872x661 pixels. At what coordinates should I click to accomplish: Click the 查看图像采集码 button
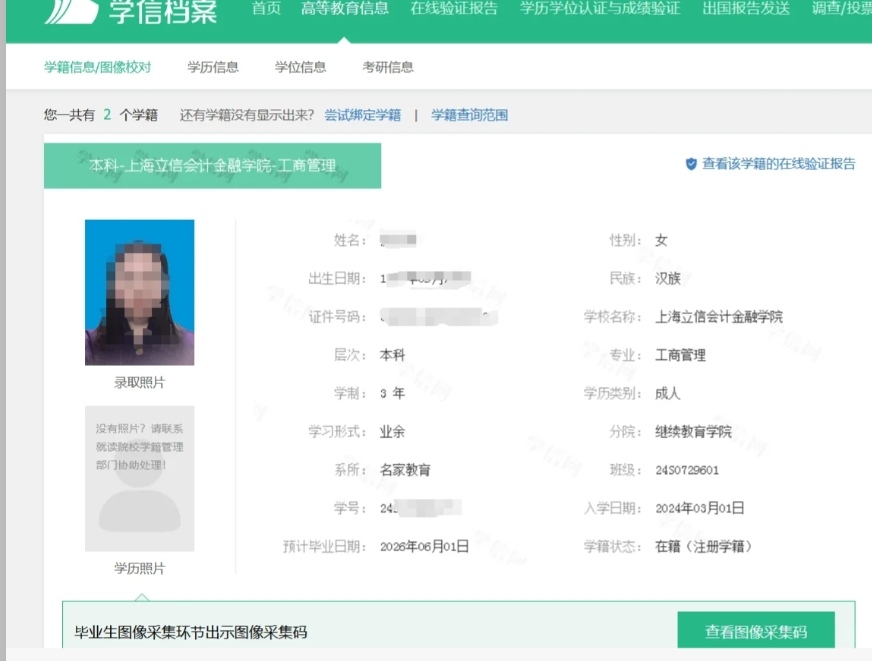[756, 630]
